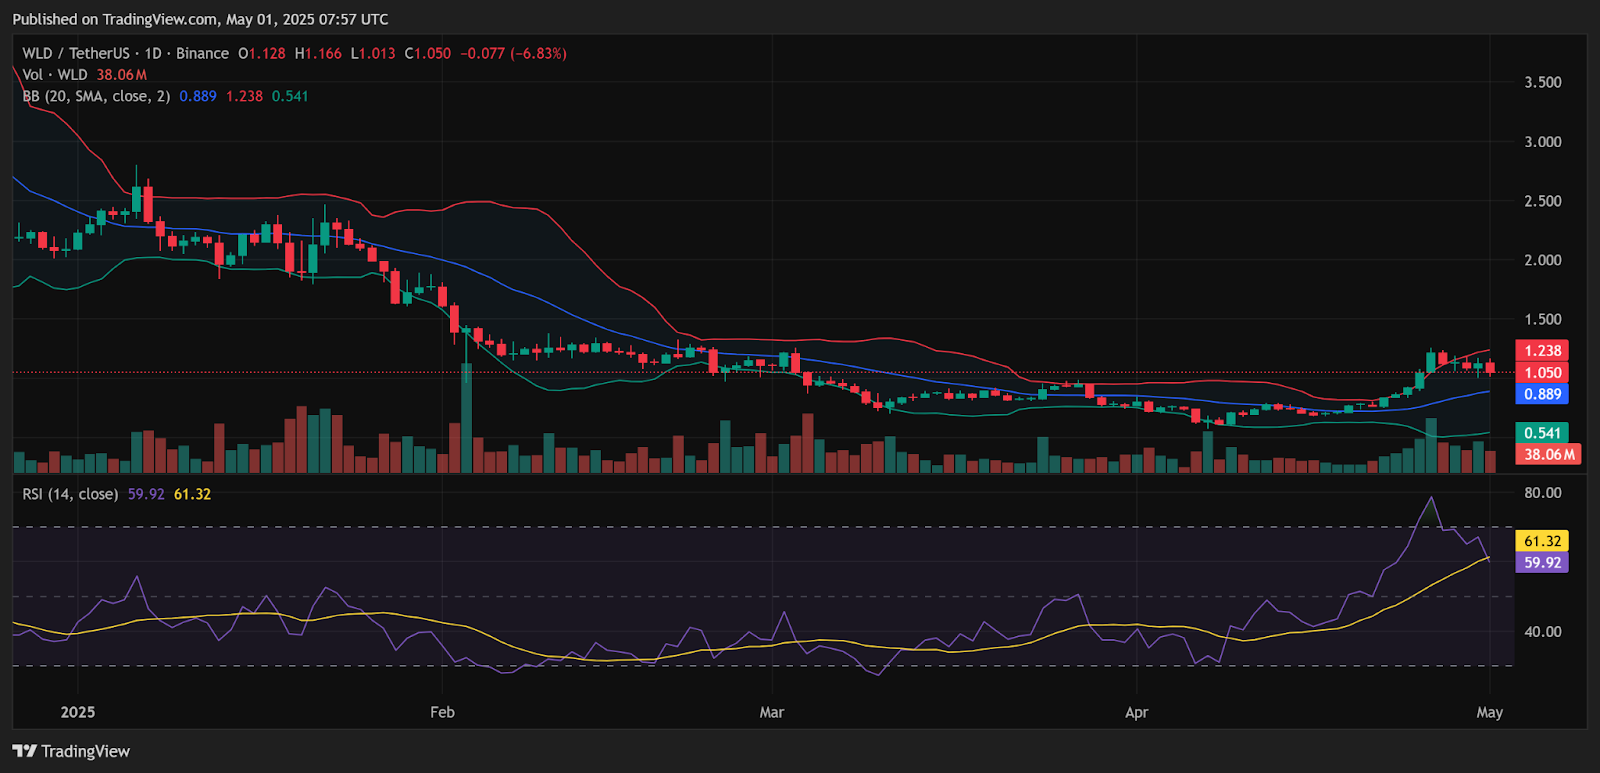1600x773 pixels.
Task: Click the Mar marker on time axis
Action: 772,712
